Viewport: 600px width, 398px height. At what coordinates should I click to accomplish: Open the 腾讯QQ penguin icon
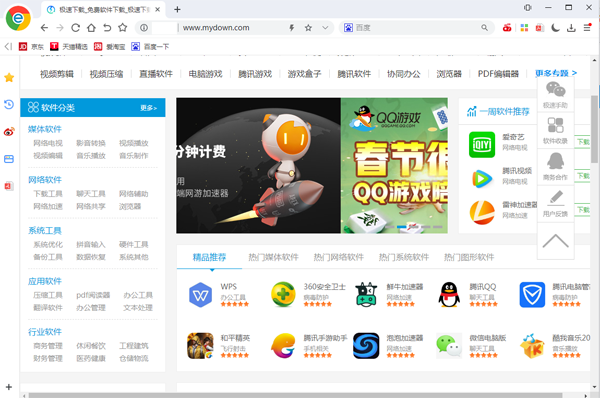pyautogui.click(x=449, y=295)
